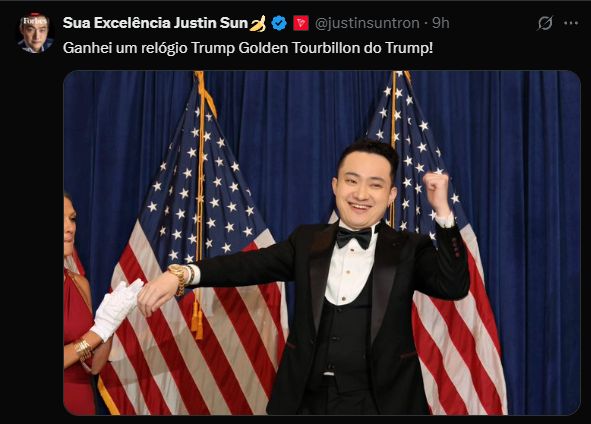Open Justin Sun's profile avatar

(x=35, y=33)
